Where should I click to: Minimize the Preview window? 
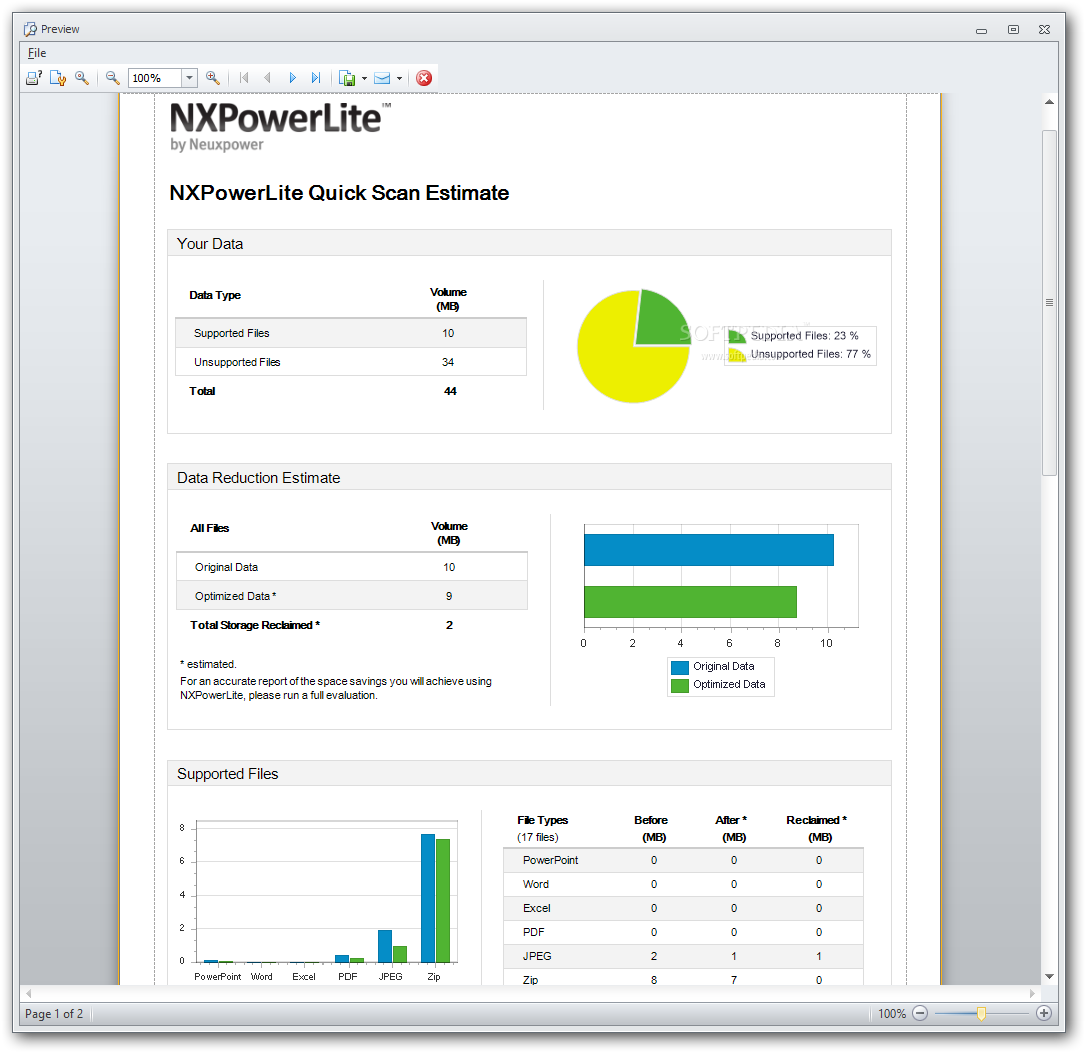click(x=981, y=30)
